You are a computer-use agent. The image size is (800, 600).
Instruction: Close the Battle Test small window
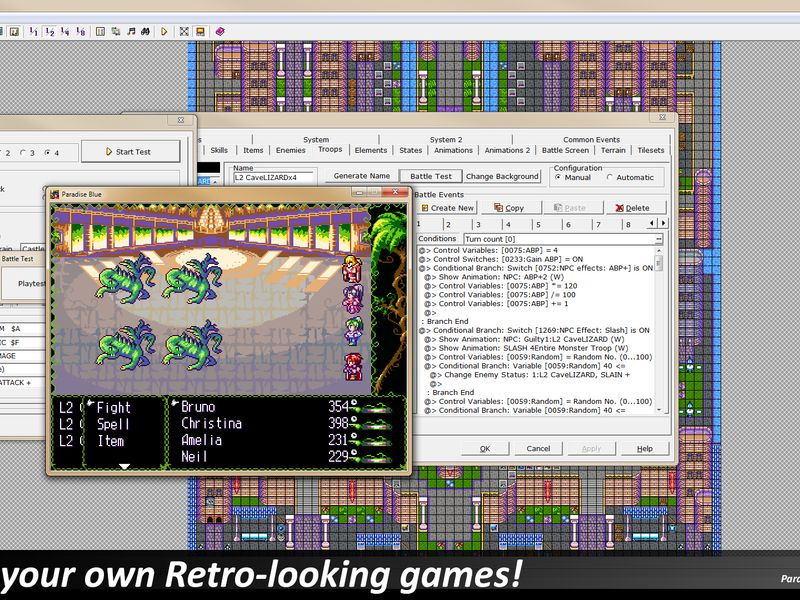(181, 120)
